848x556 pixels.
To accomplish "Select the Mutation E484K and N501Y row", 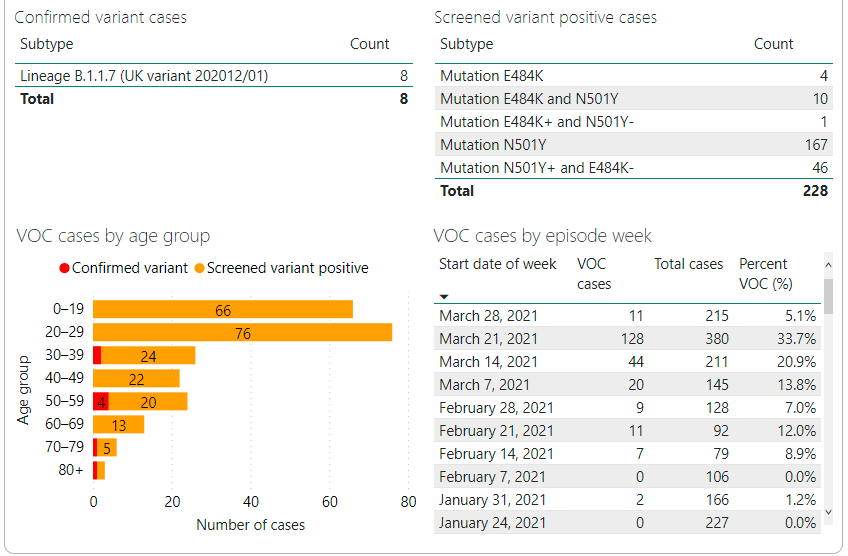I will (x=634, y=98).
